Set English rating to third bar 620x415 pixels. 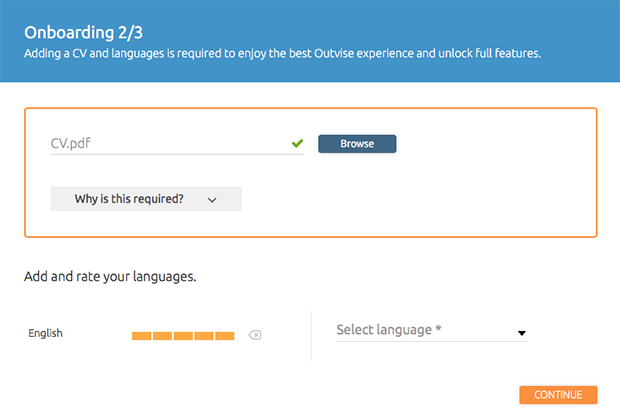click(x=183, y=336)
